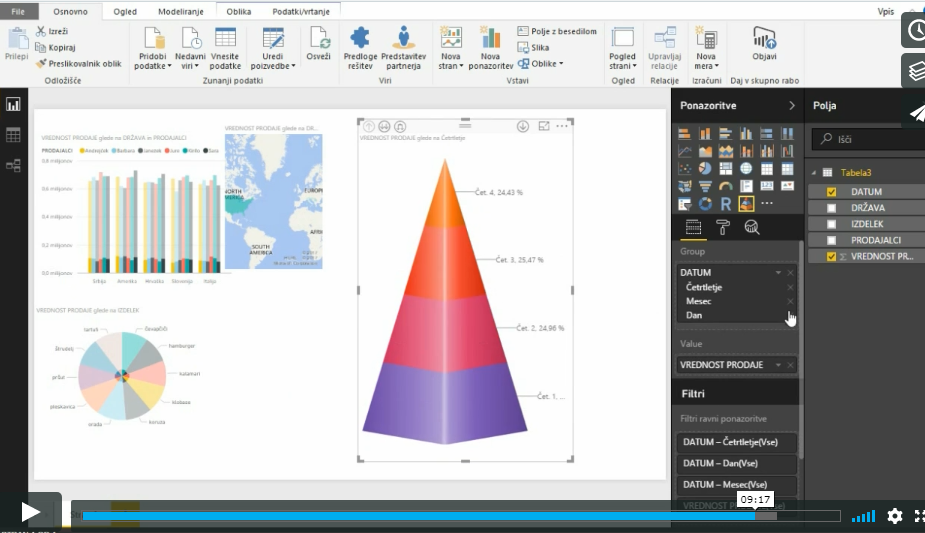Choose the filled map visualization
The image size is (925, 533).
[684, 186]
